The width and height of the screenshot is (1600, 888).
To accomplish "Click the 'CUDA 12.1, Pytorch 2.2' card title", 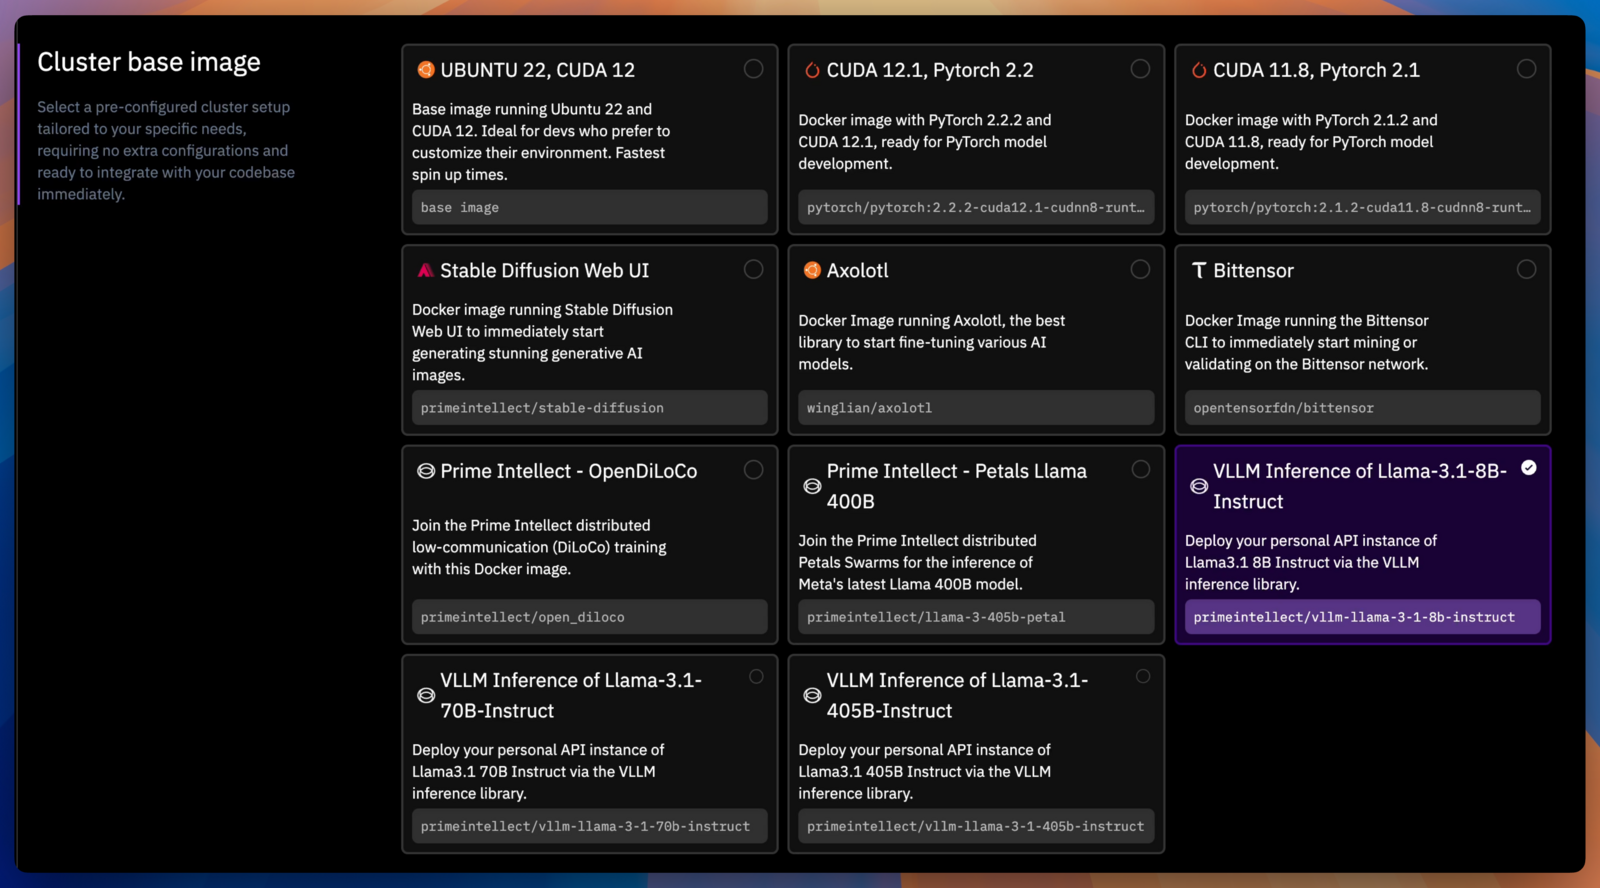I will pos(930,70).
